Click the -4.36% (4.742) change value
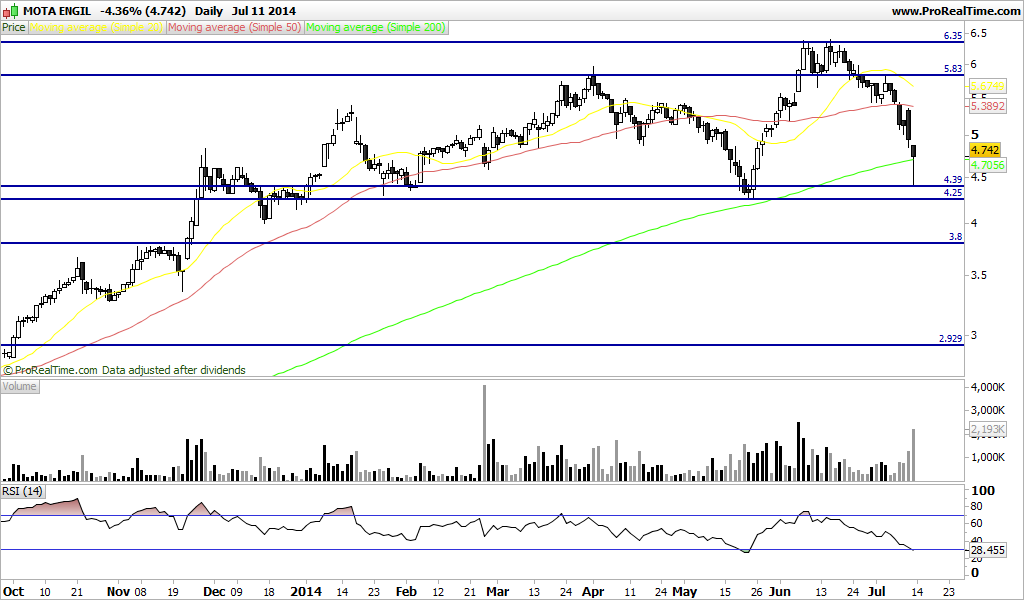 point(143,11)
